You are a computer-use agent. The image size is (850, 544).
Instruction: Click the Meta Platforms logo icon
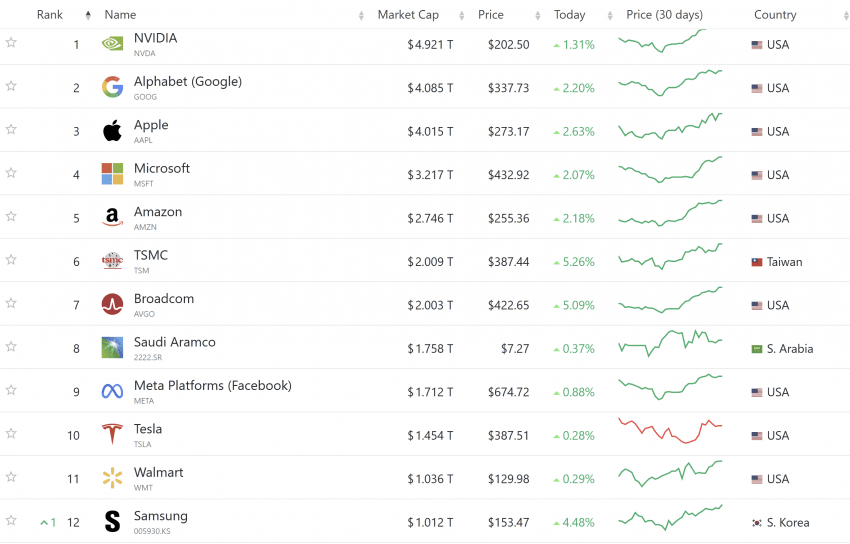112,391
